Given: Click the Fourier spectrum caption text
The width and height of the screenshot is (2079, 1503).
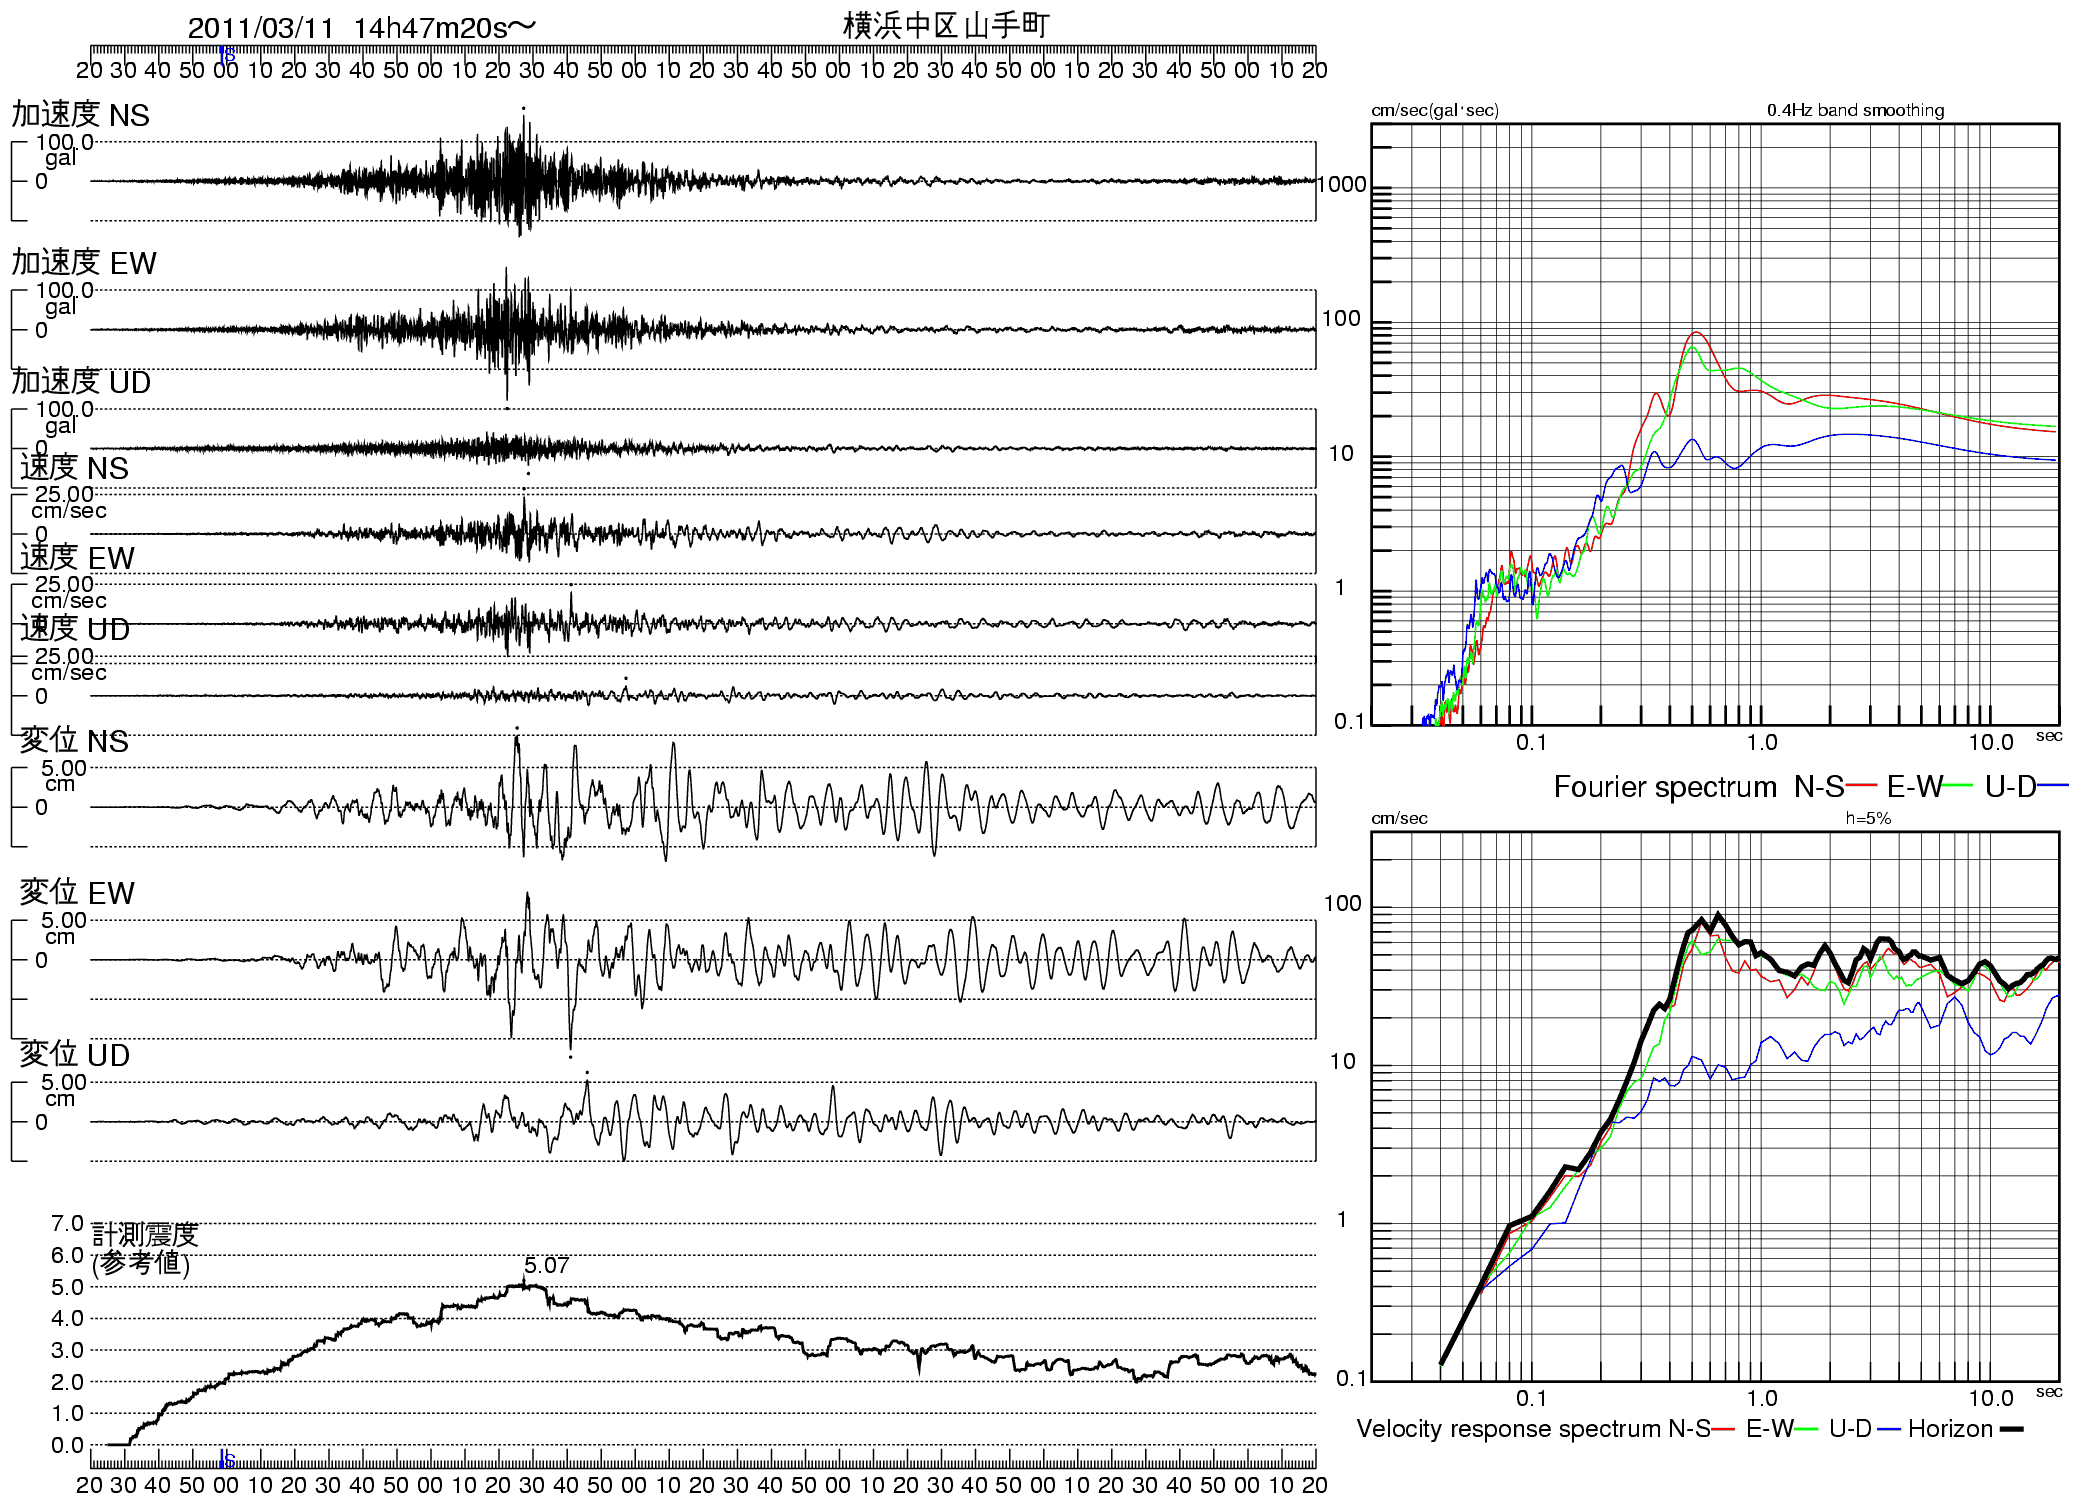Looking at the screenshot, I should click(1665, 787).
